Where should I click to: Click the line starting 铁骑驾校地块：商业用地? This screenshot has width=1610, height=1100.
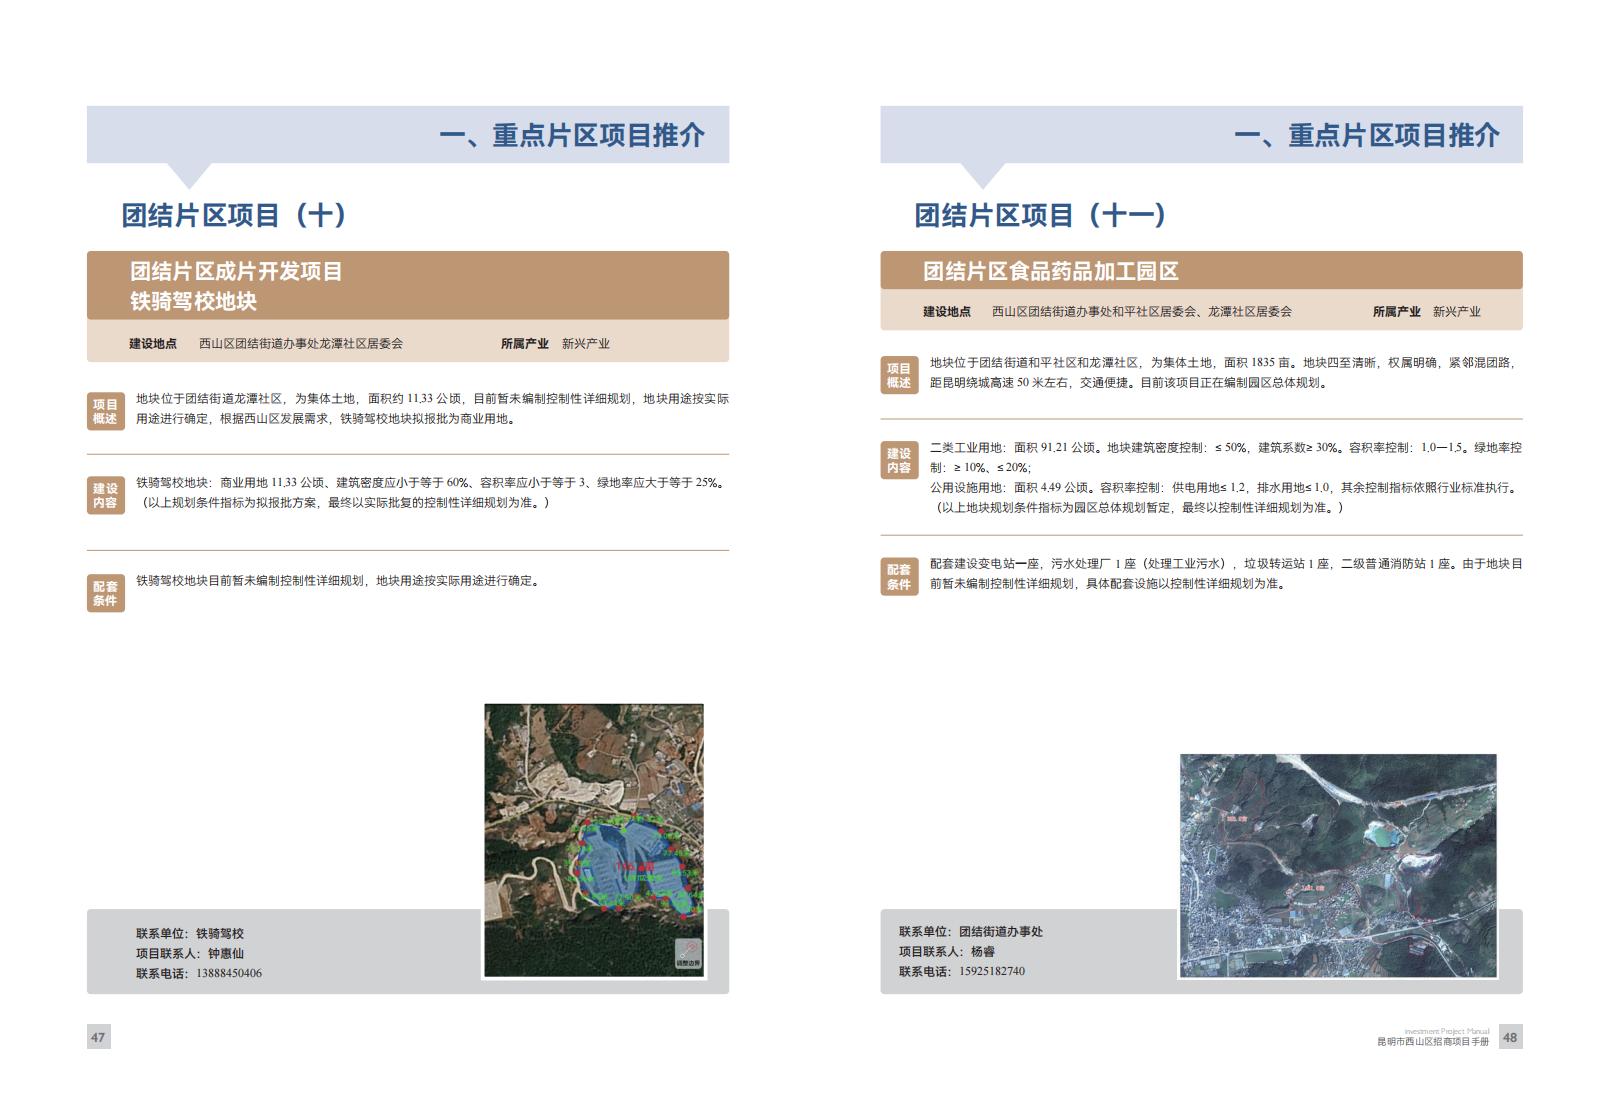click(432, 482)
